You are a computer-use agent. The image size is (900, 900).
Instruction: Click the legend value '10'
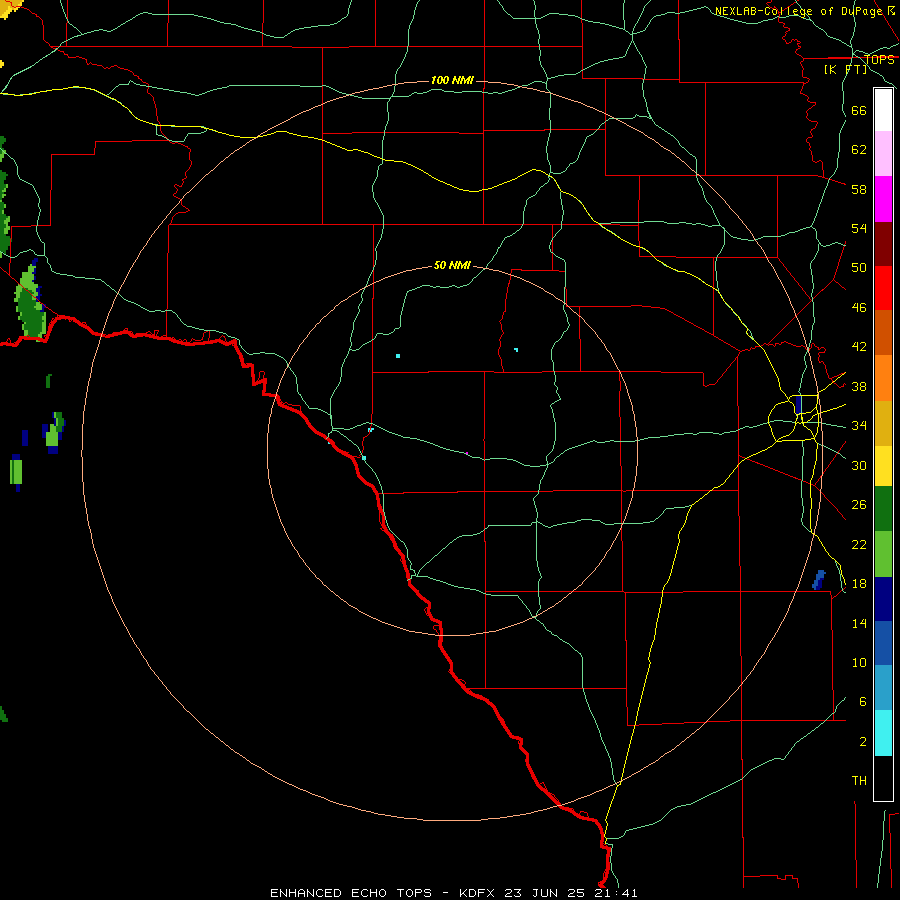tap(859, 663)
